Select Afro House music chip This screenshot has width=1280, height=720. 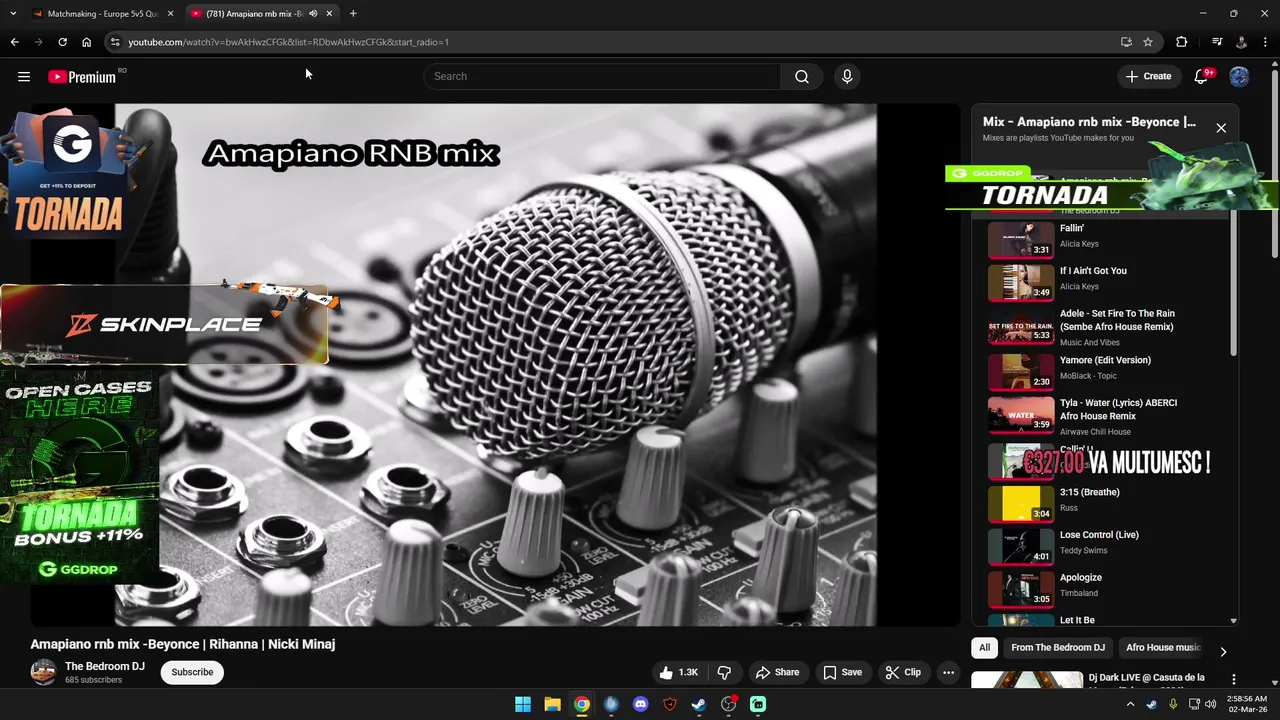tap(1163, 647)
